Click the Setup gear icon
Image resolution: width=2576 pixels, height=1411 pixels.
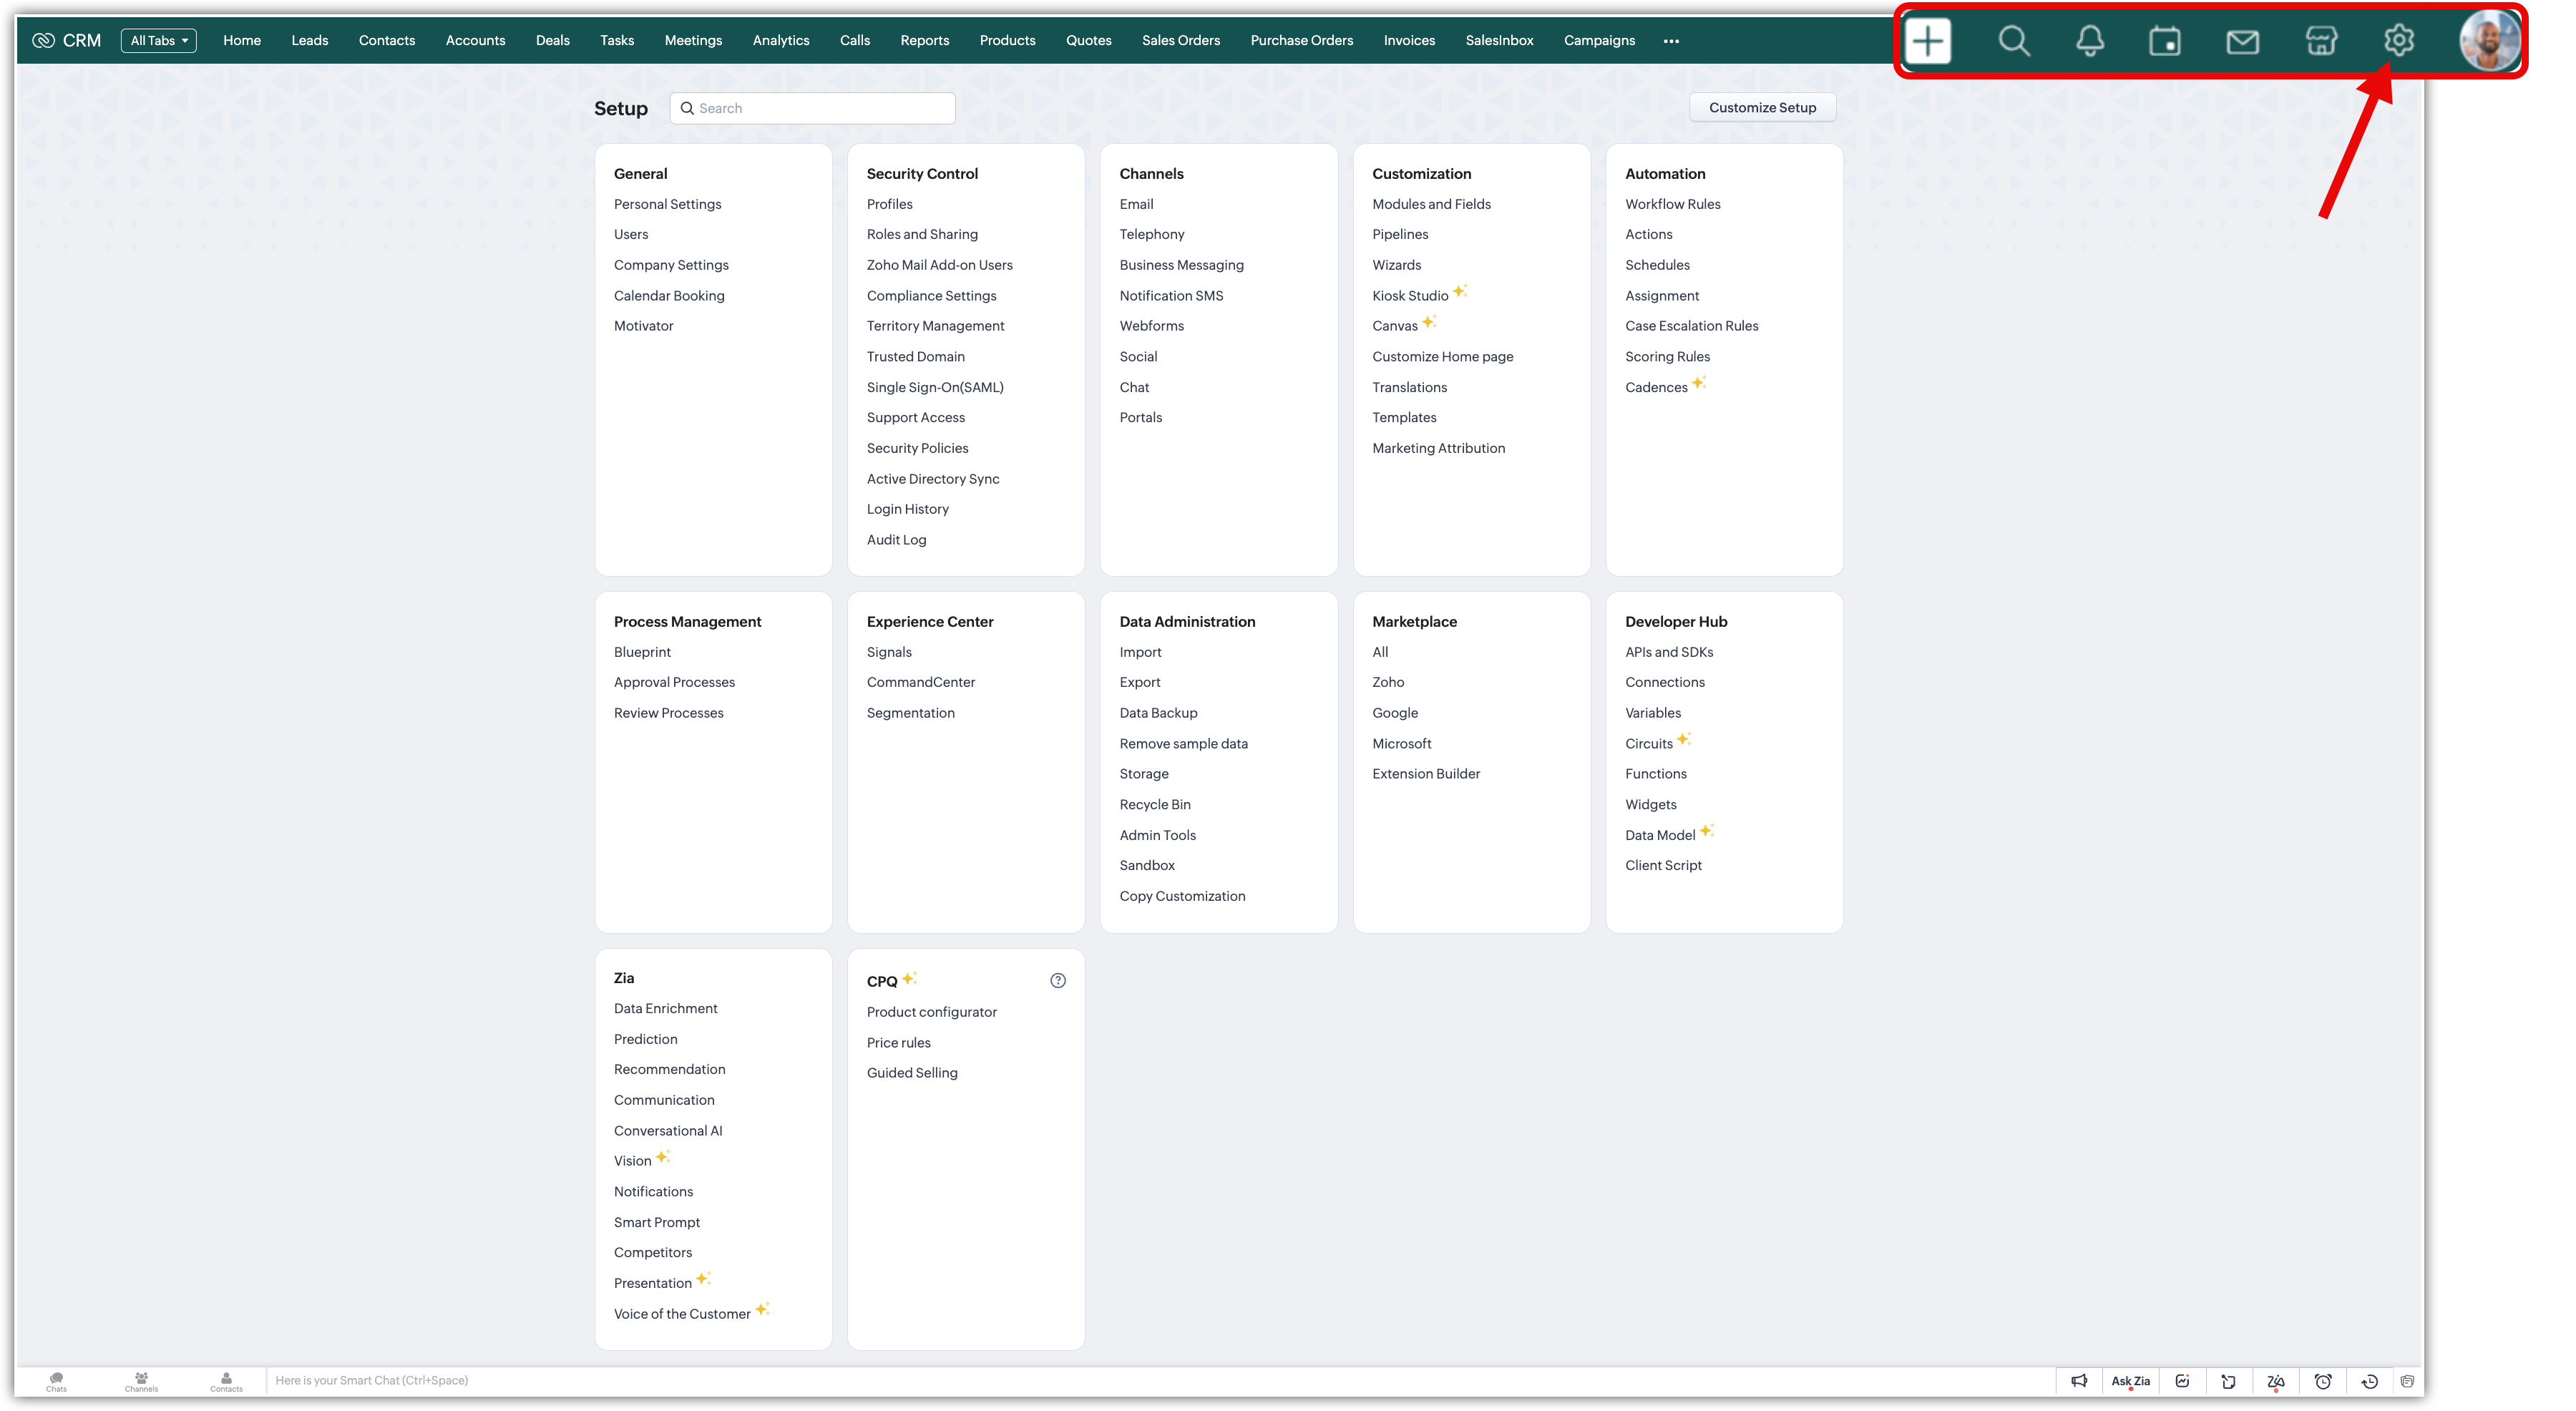click(2399, 41)
